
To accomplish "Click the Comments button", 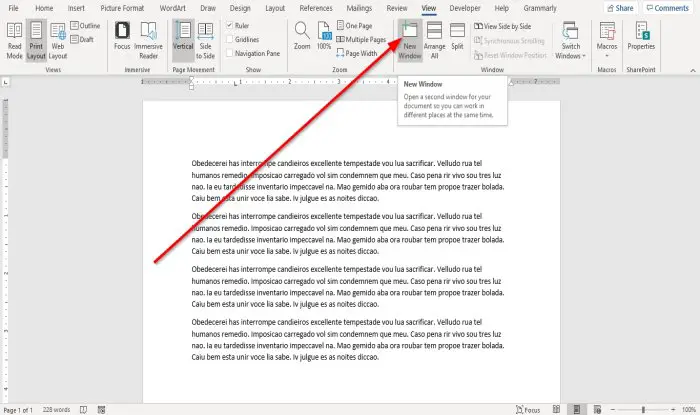I will 668,8.
